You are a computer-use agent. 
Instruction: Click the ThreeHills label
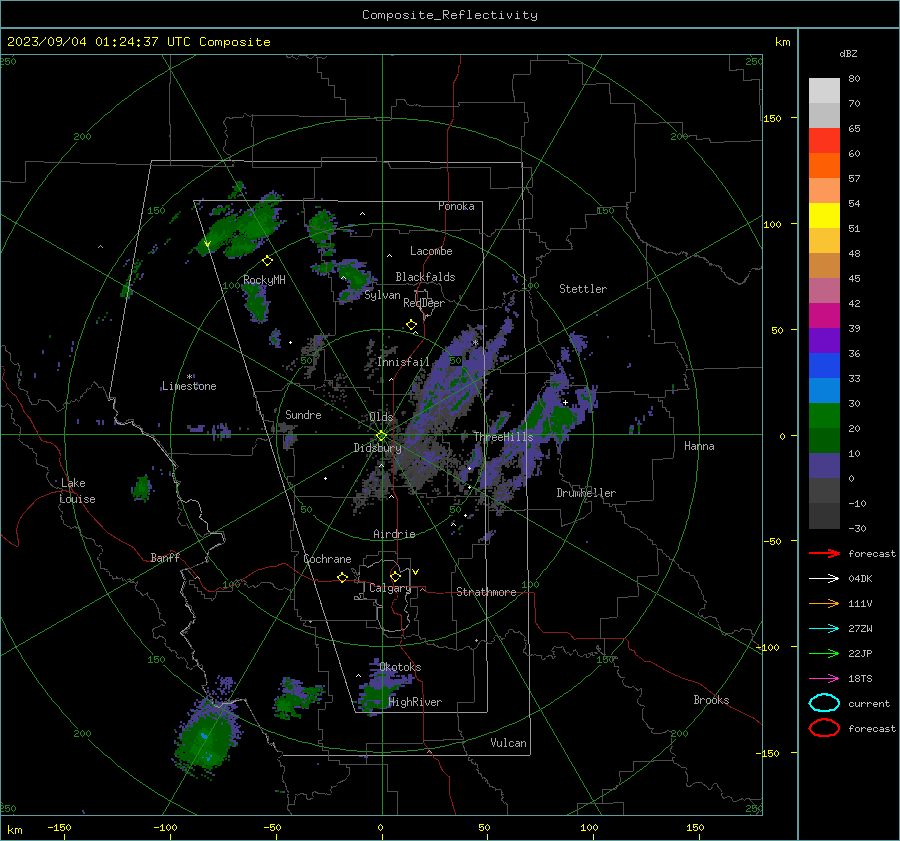tap(503, 437)
